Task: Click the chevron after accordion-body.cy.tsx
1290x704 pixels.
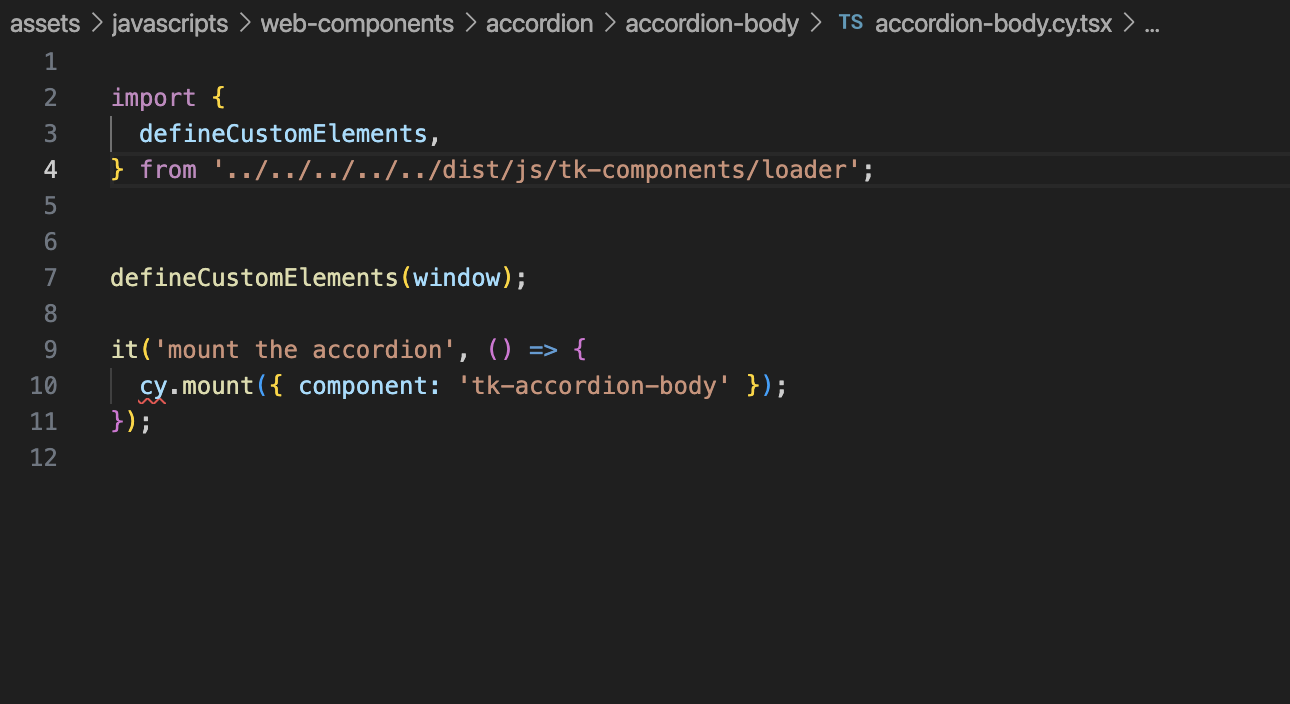Action: (x=1128, y=23)
